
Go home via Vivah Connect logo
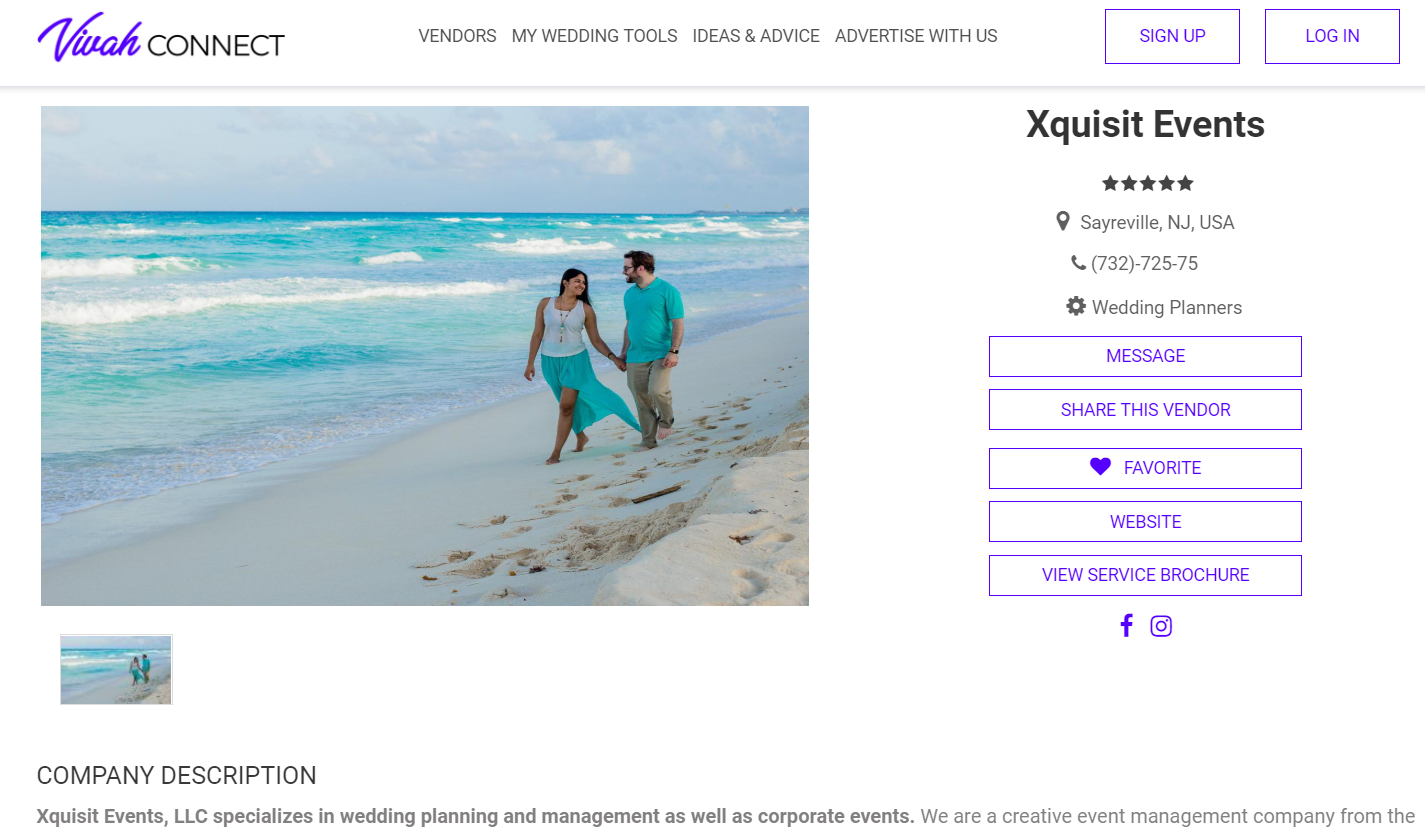tap(161, 39)
